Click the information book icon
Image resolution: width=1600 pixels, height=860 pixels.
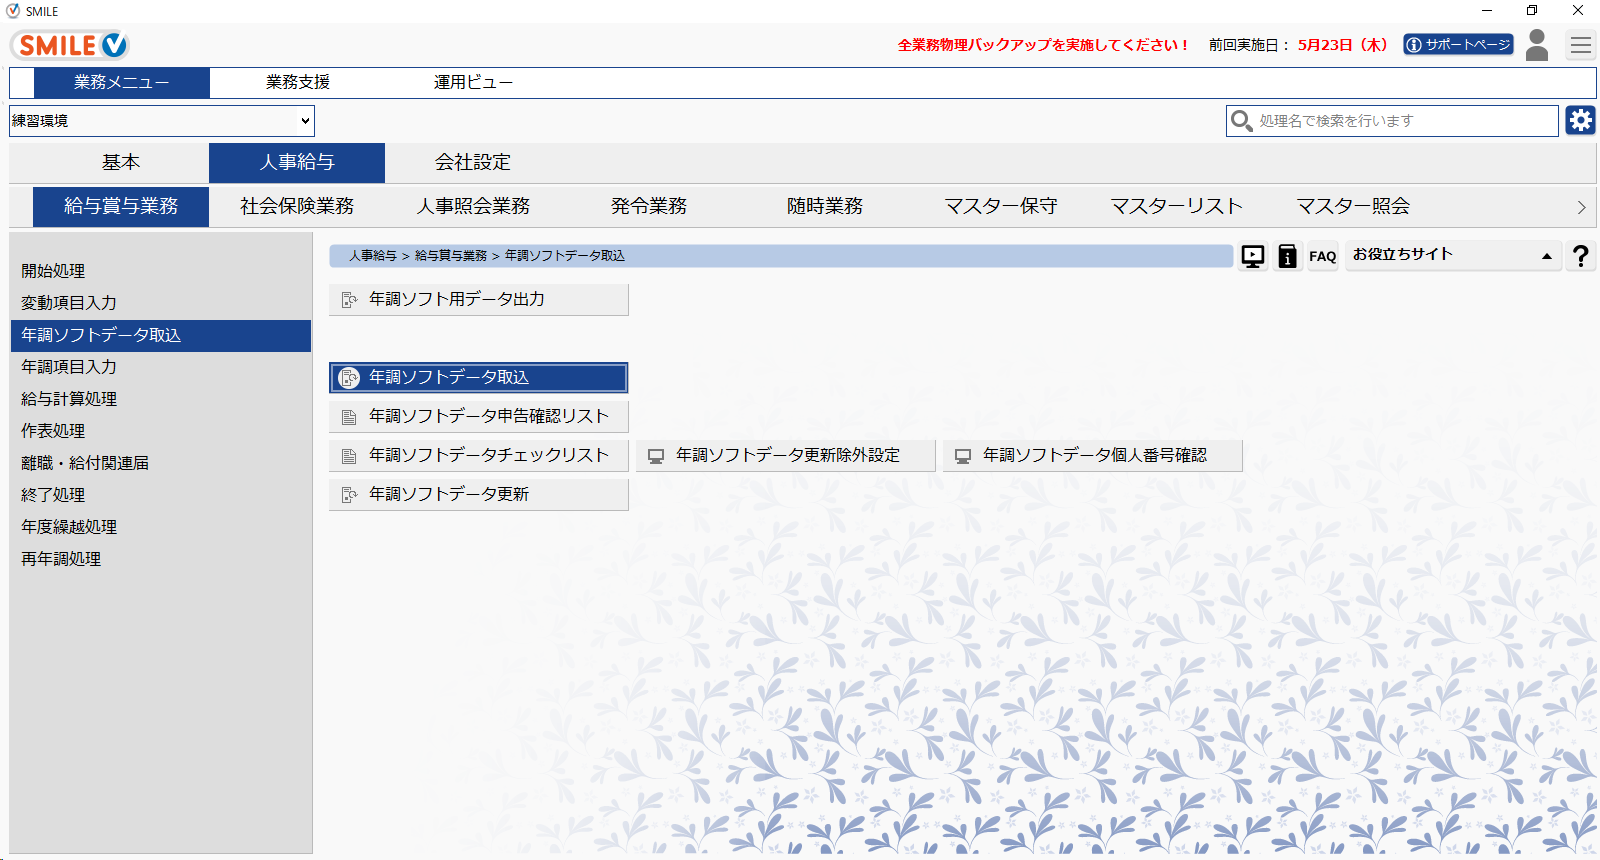pos(1288,256)
